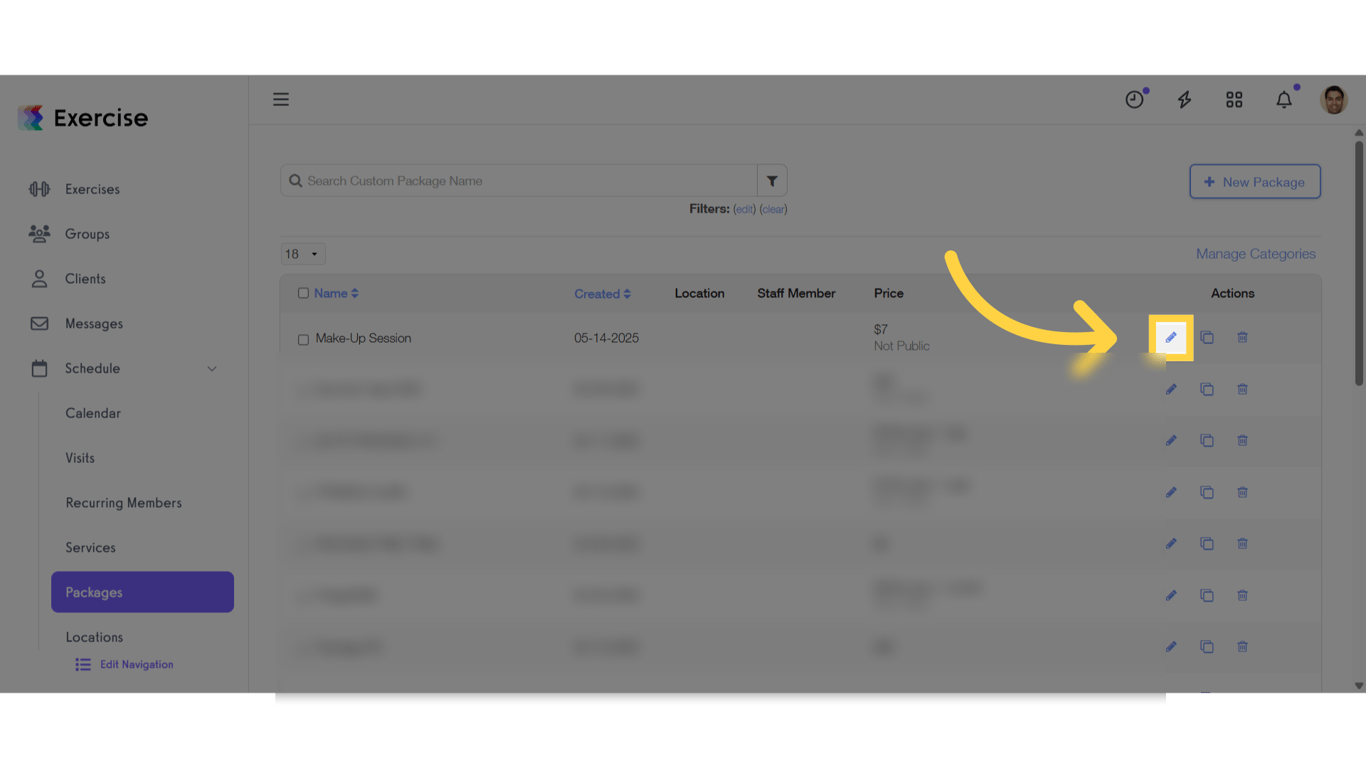
Task: Toggle the hamburger menu icon
Action: (281, 99)
